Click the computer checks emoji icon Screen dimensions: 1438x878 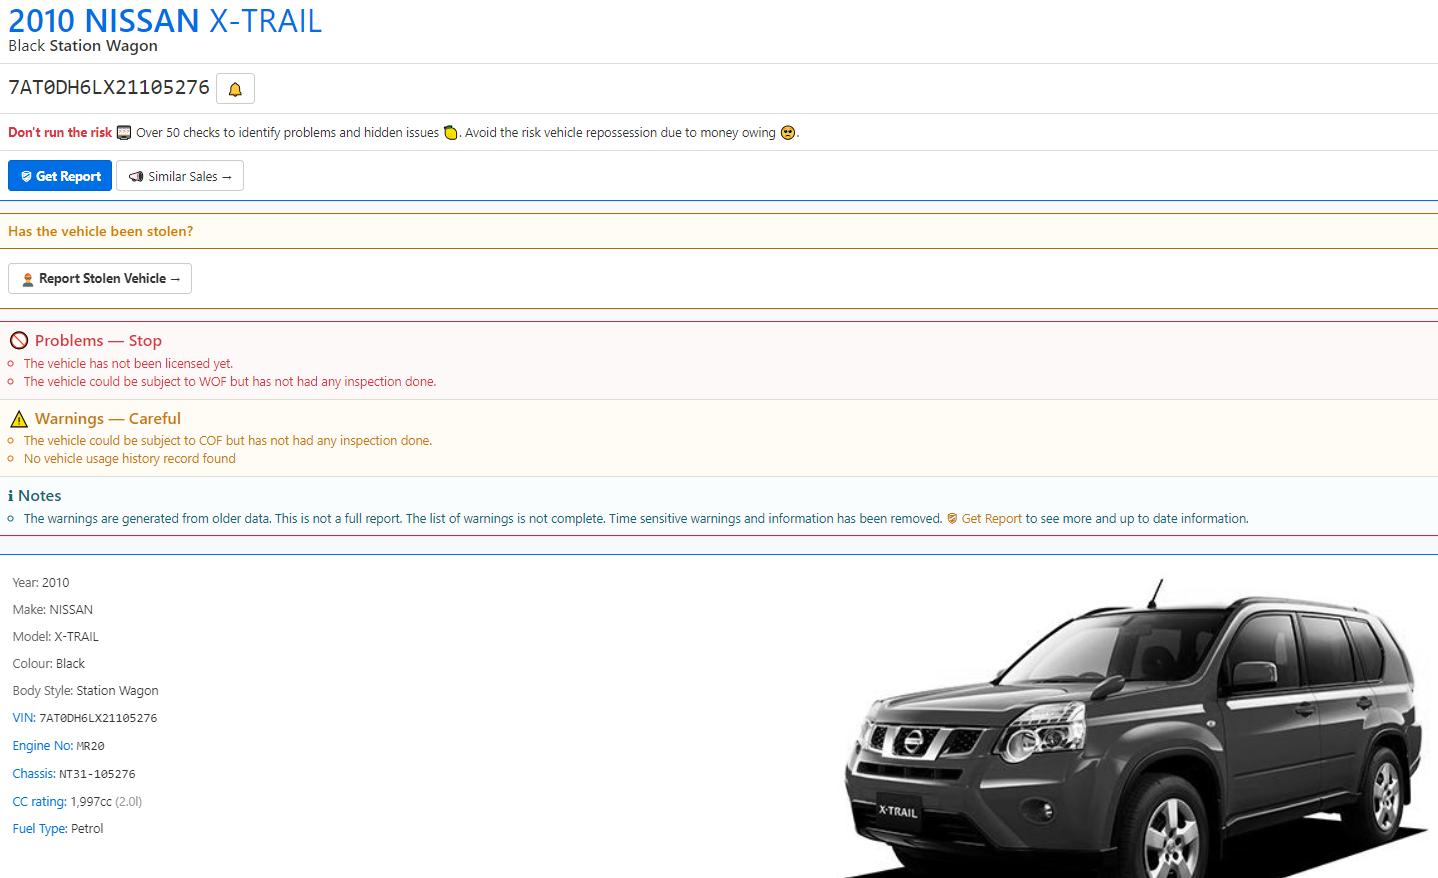pos(124,133)
